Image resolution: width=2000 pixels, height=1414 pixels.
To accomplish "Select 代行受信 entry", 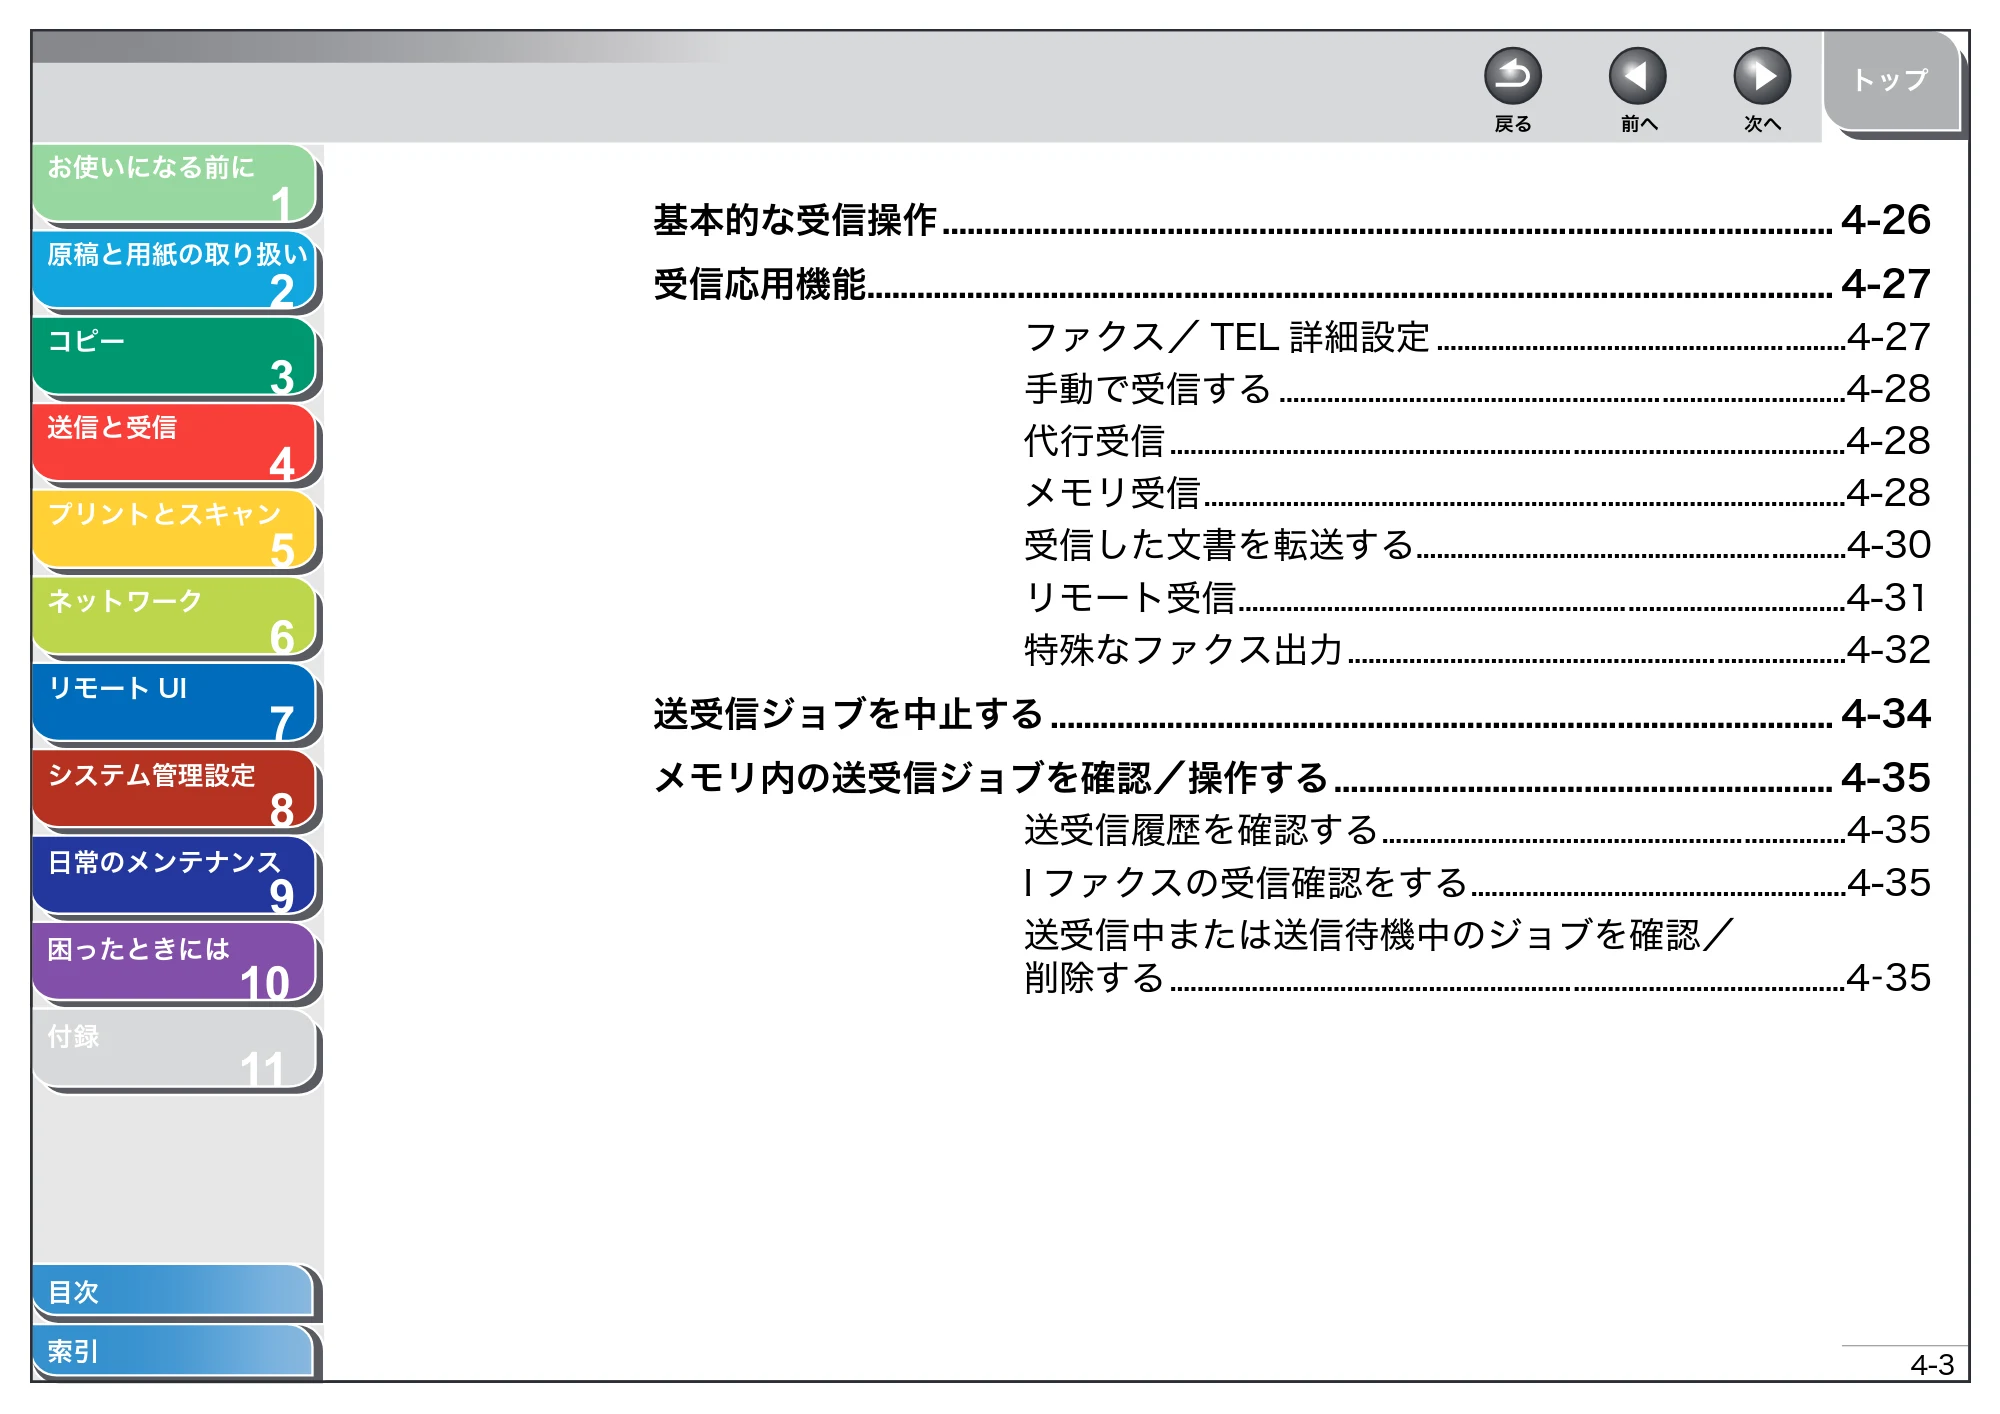I will tap(1477, 441).
